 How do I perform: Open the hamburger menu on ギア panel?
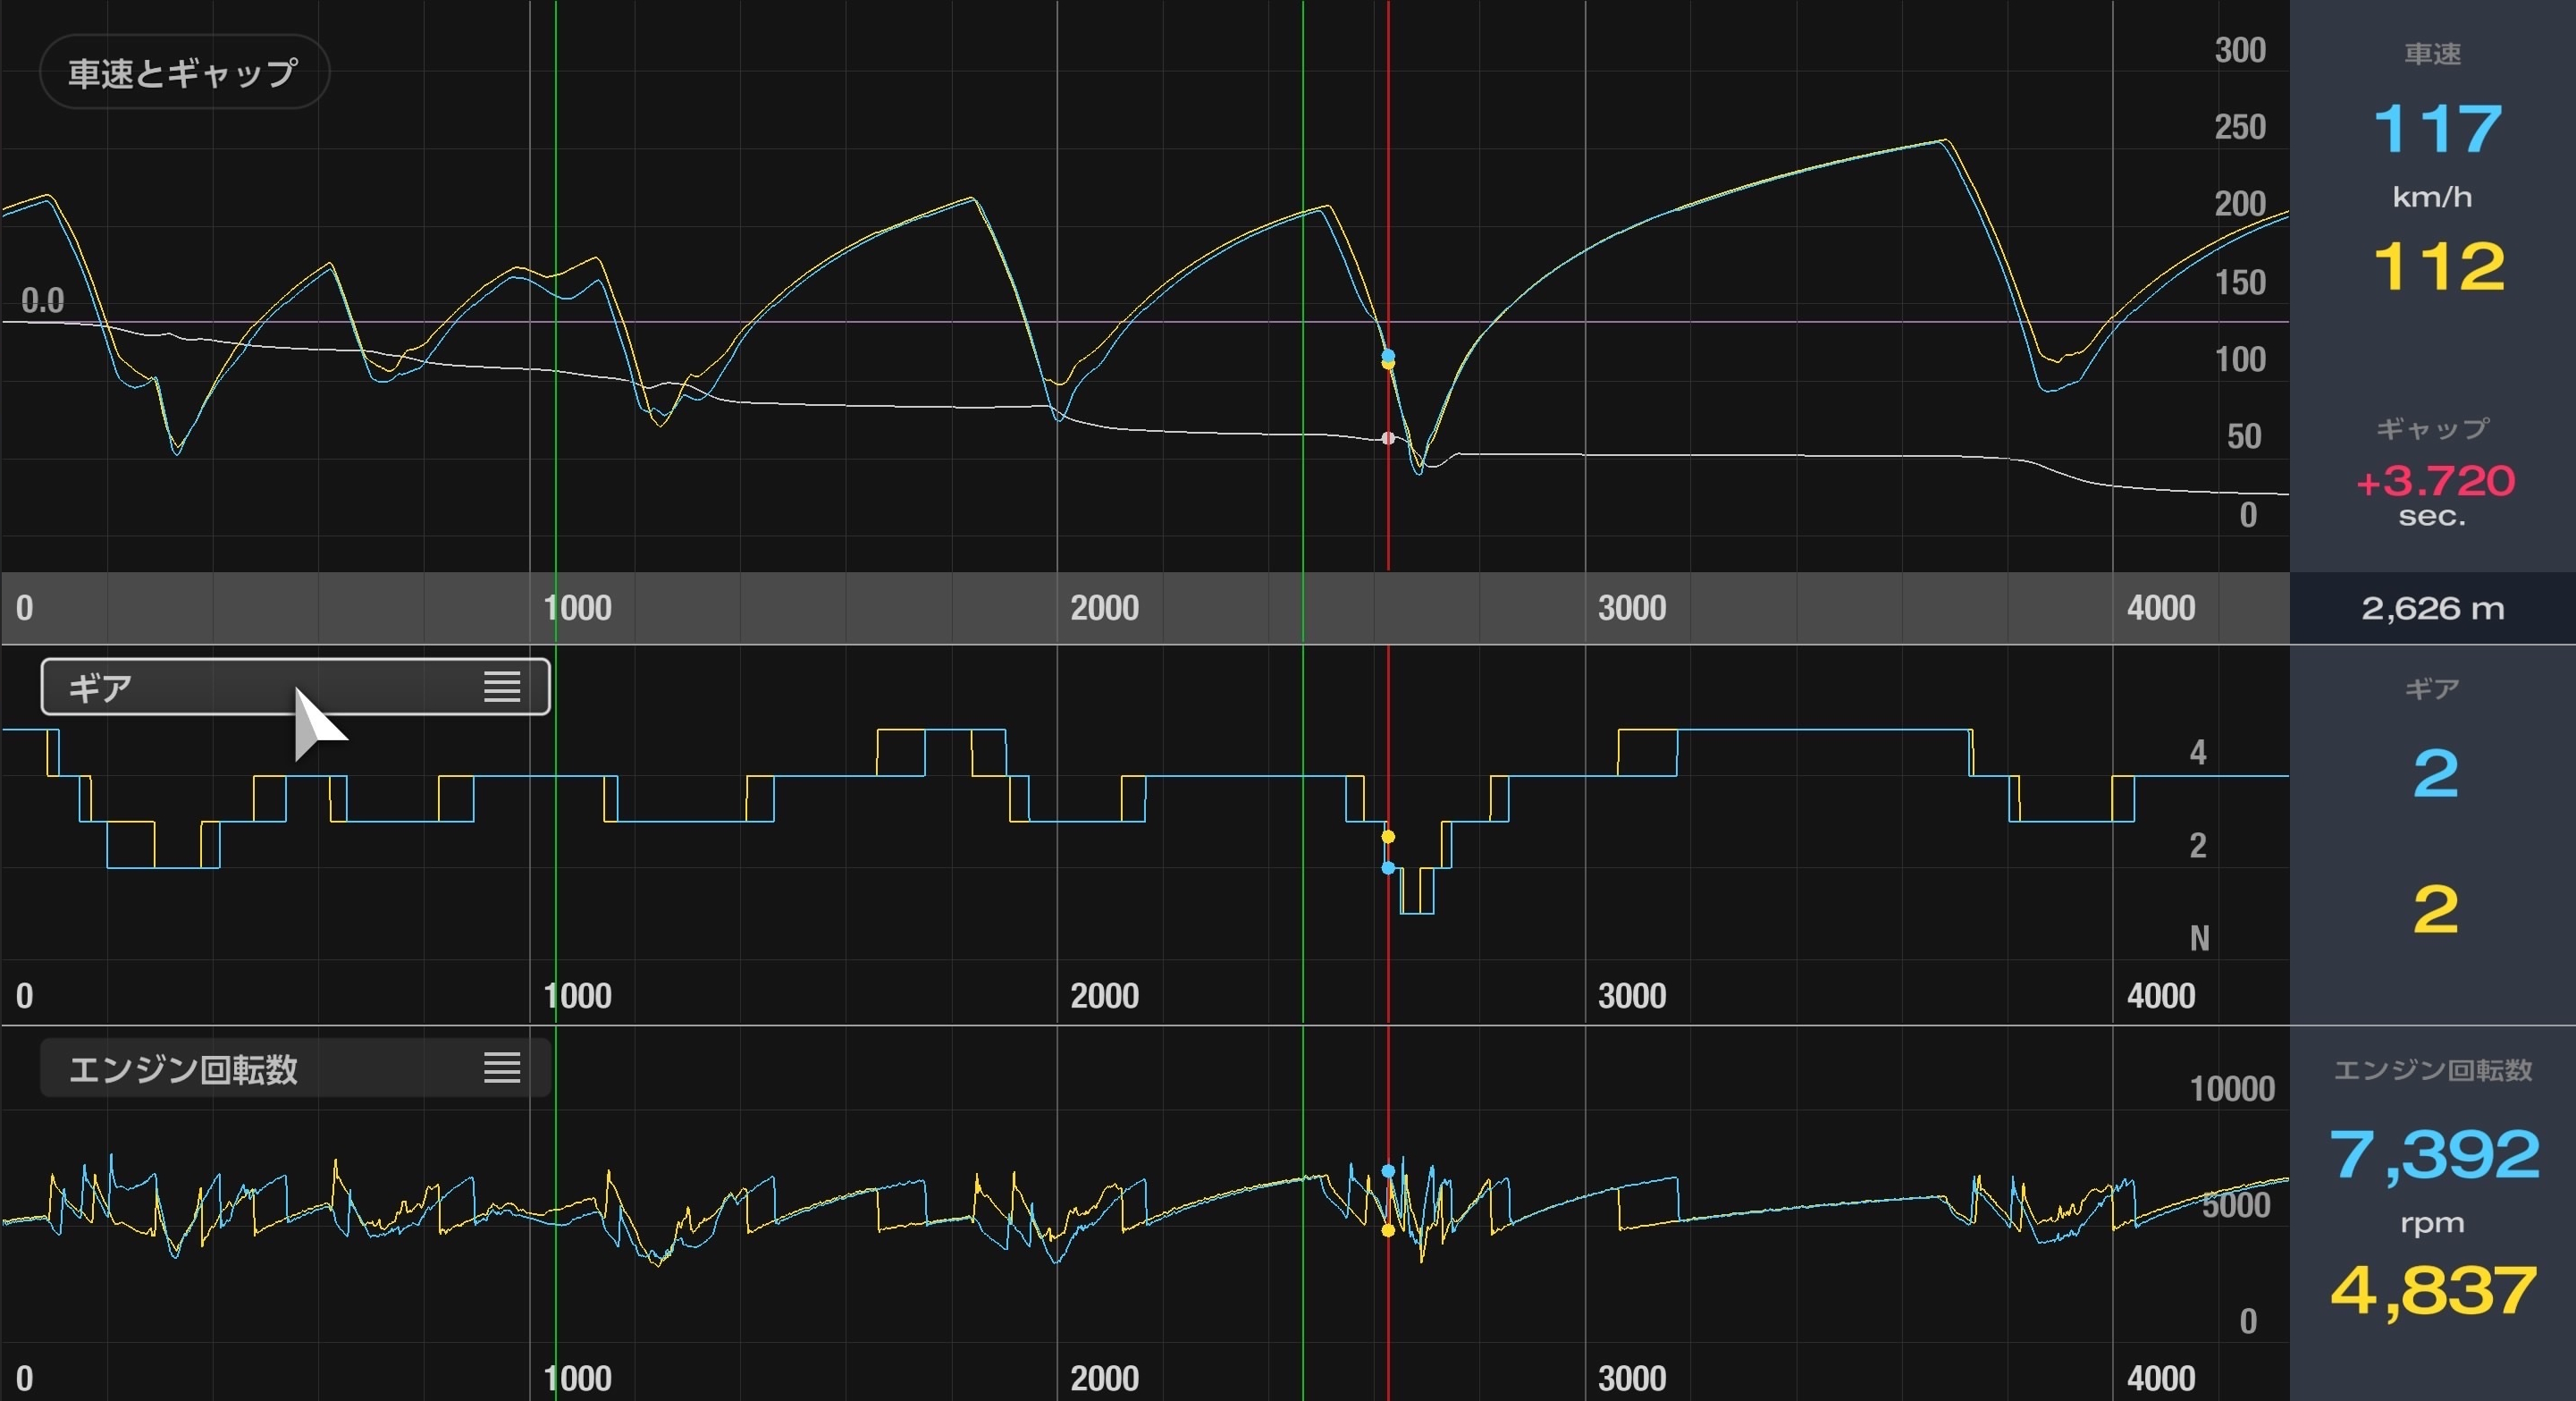(x=502, y=686)
